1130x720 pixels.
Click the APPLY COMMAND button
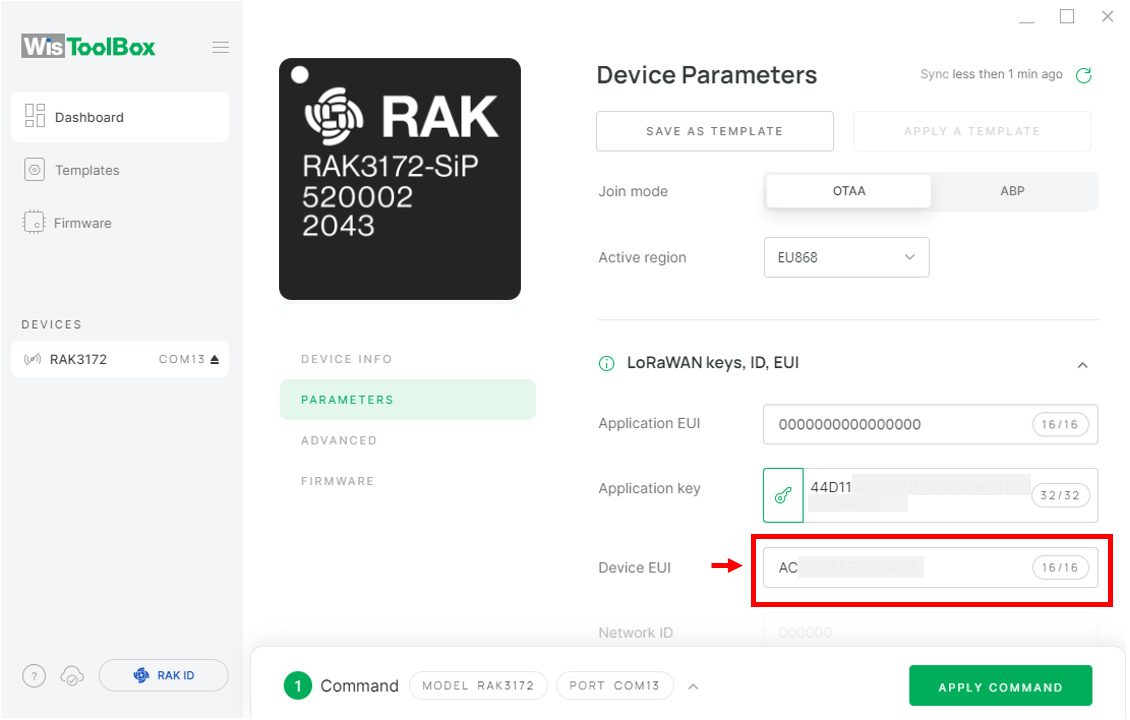1000,687
